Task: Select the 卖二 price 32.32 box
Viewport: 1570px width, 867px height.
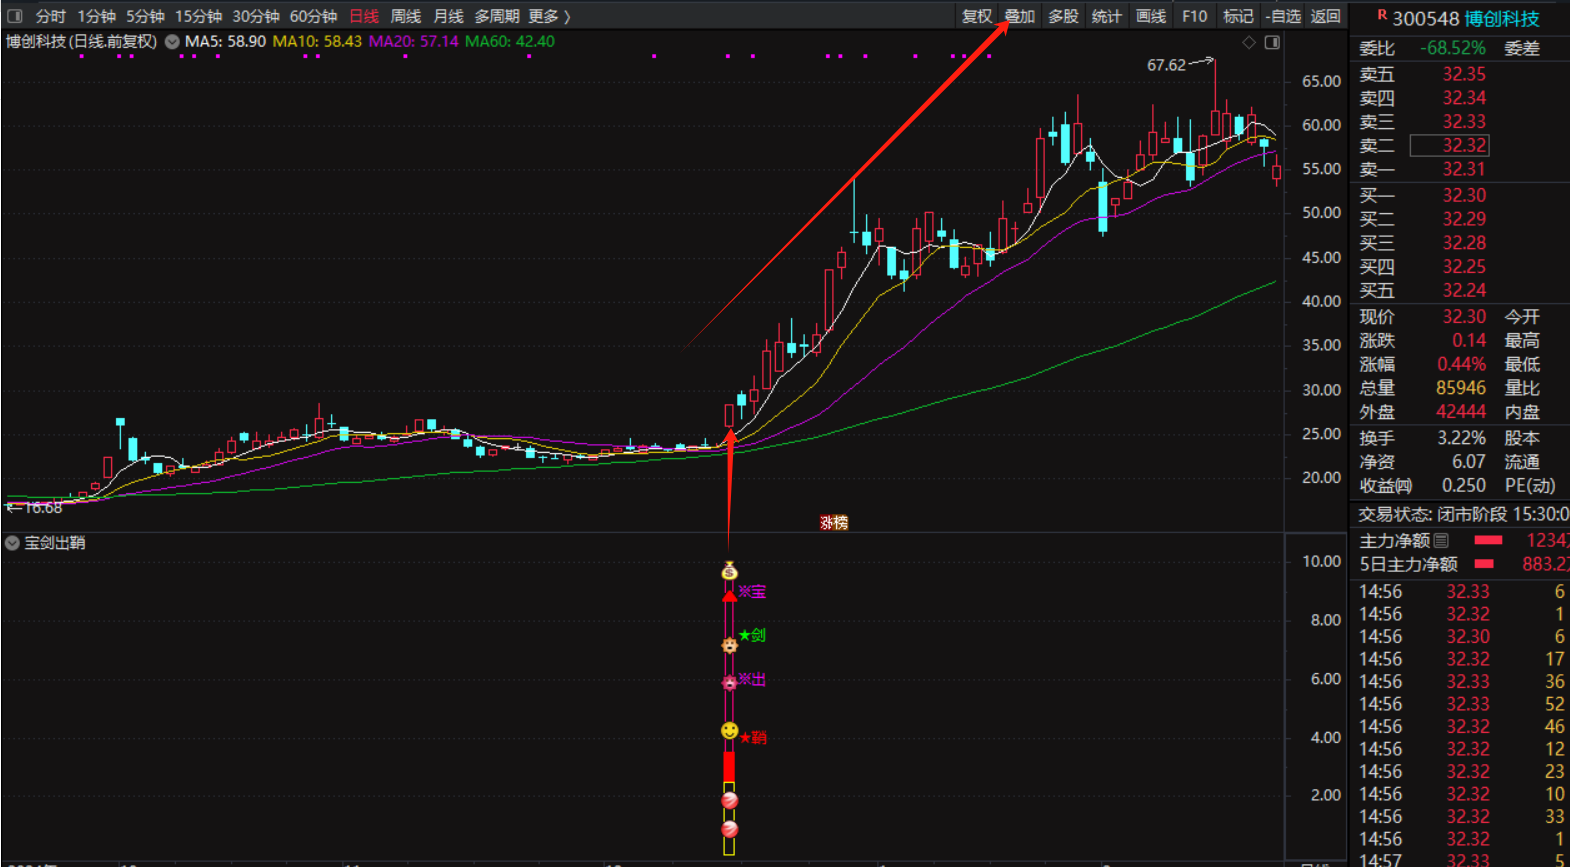Action: tap(1449, 145)
